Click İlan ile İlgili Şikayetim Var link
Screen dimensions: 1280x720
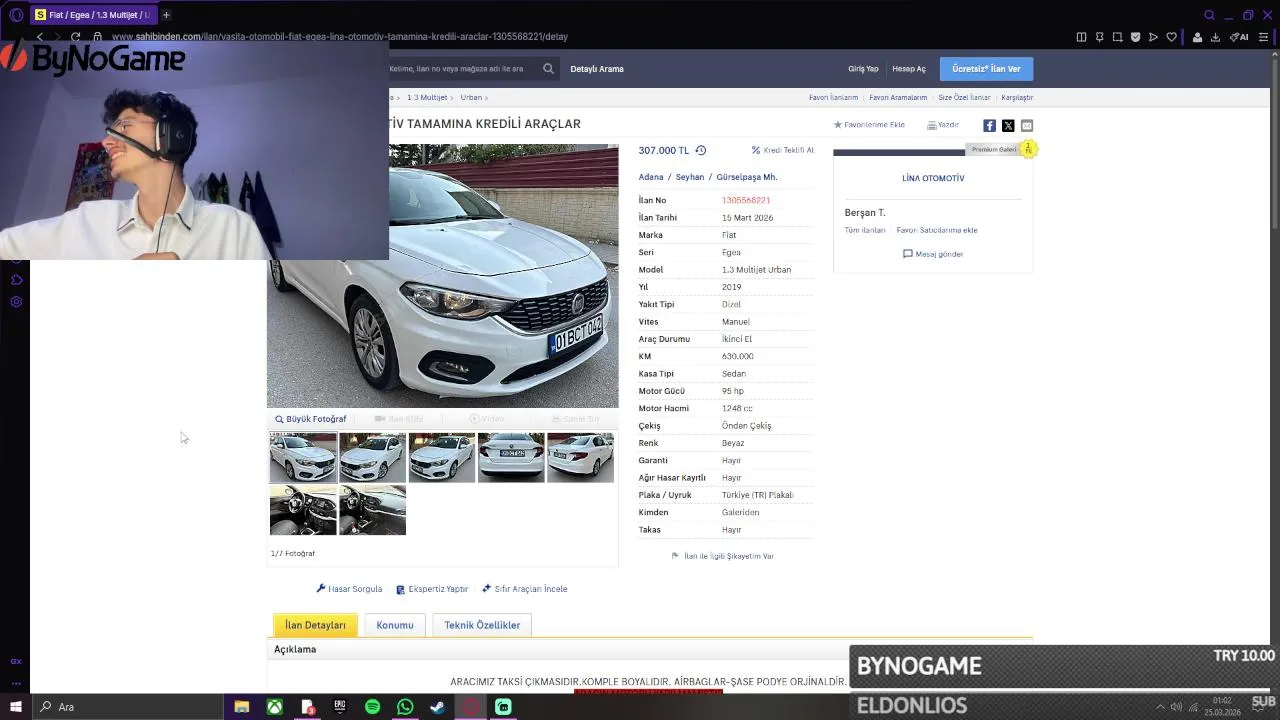(722, 556)
